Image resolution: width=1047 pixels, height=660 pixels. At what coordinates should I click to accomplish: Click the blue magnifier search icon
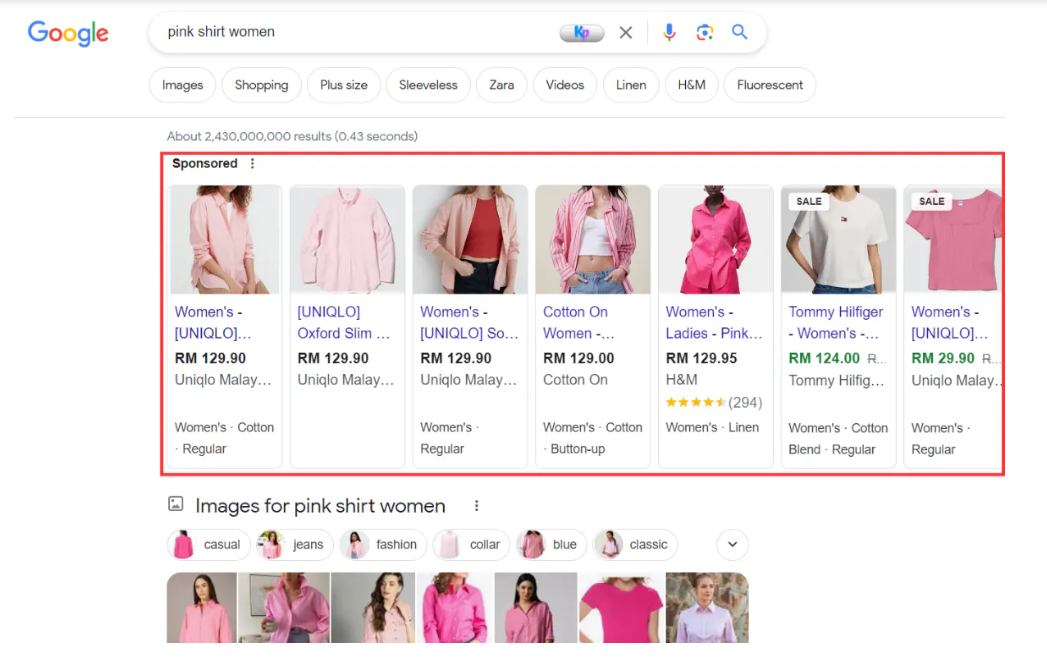click(739, 31)
